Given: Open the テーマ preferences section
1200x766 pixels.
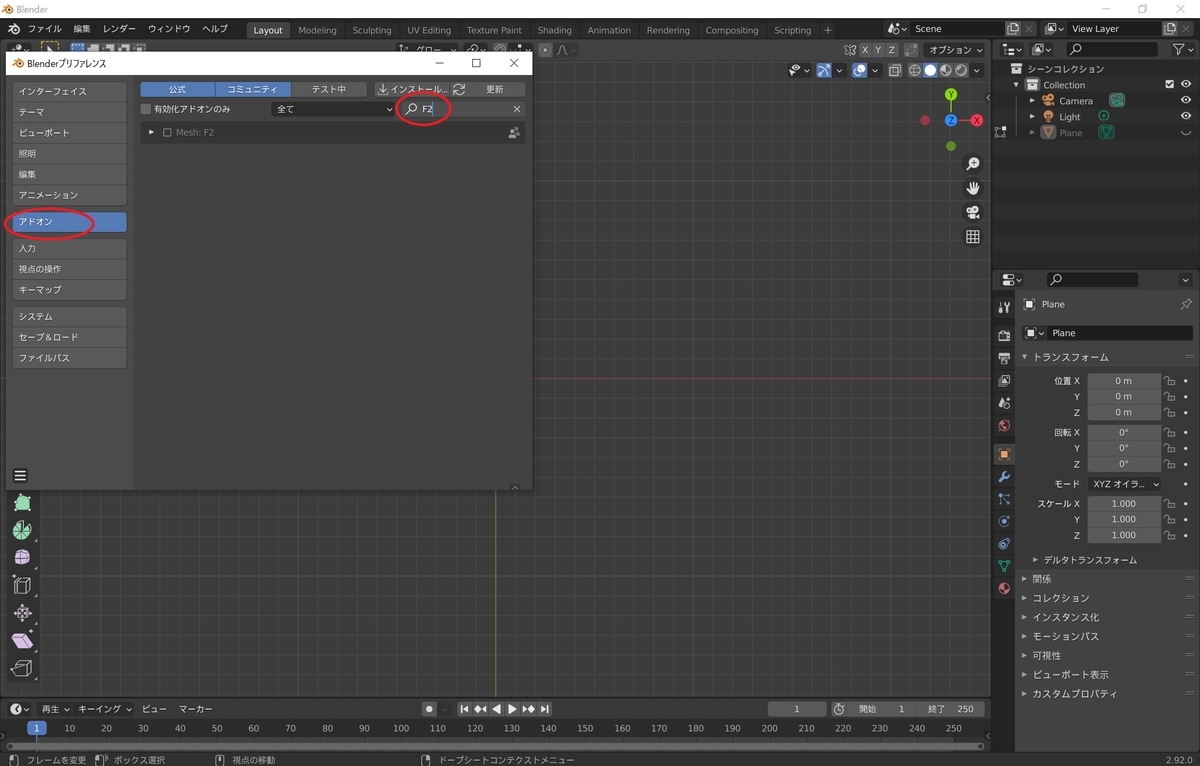Looking at the screenshot, I should [70, 112].
